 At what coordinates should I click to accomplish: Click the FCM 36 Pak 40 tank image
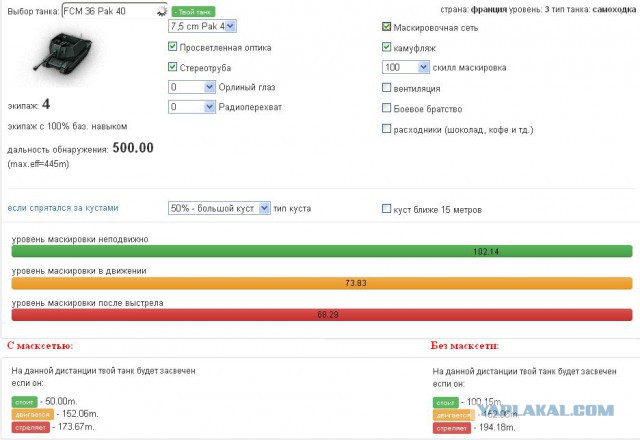(x=64, y=53)
